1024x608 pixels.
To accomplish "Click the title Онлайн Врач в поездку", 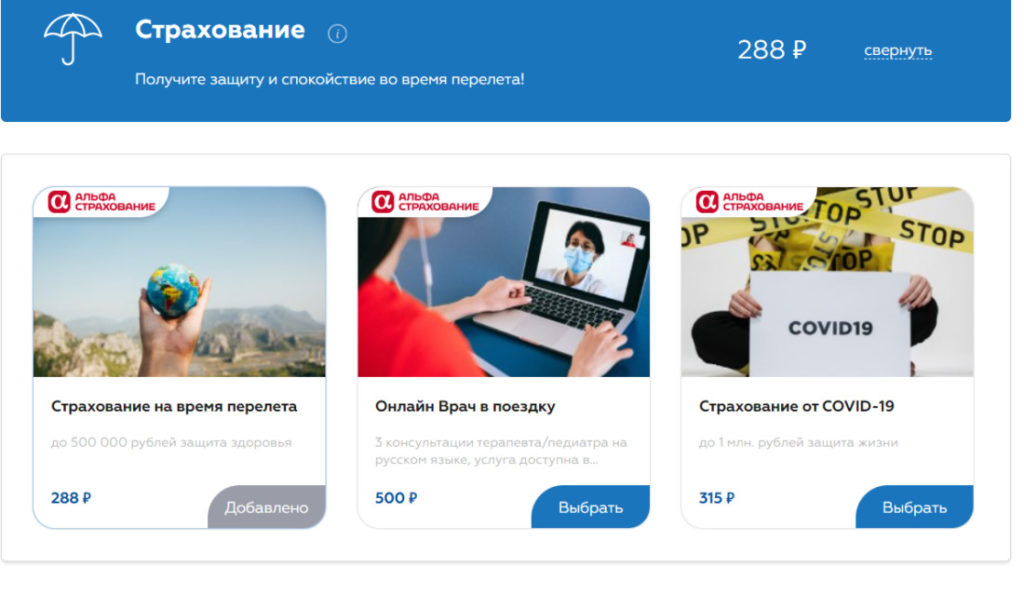I will [x=465, y=406].
